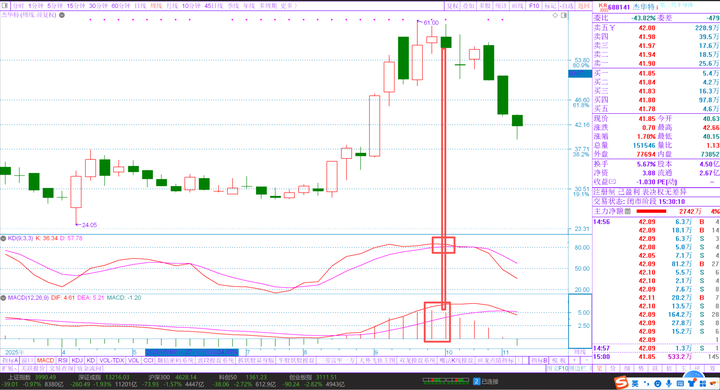
Task: Toggle 复权 price adjustment mode
Action: coord(453,6)
